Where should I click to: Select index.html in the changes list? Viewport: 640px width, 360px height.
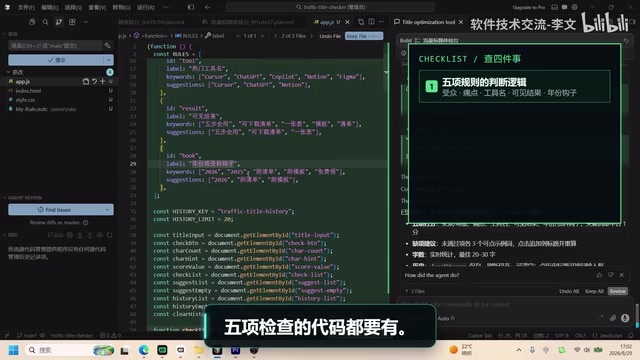coord(28,91)
